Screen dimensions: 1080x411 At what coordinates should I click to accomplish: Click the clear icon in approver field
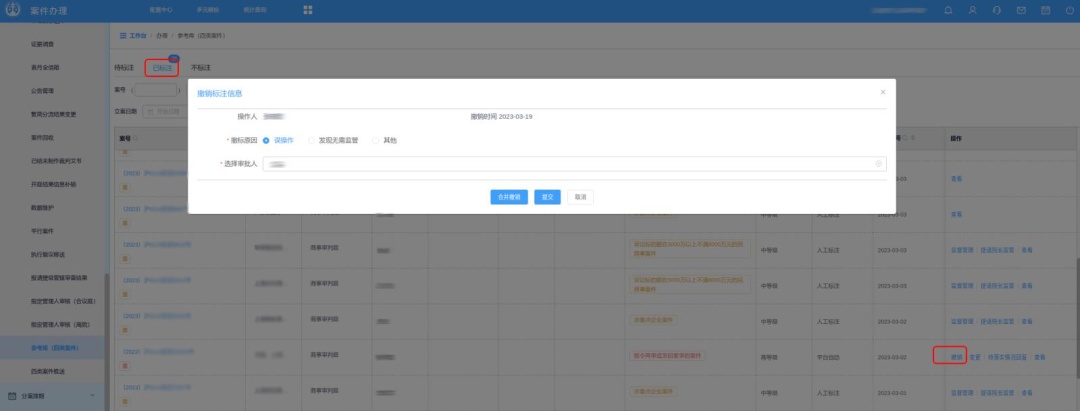[878, 163]
